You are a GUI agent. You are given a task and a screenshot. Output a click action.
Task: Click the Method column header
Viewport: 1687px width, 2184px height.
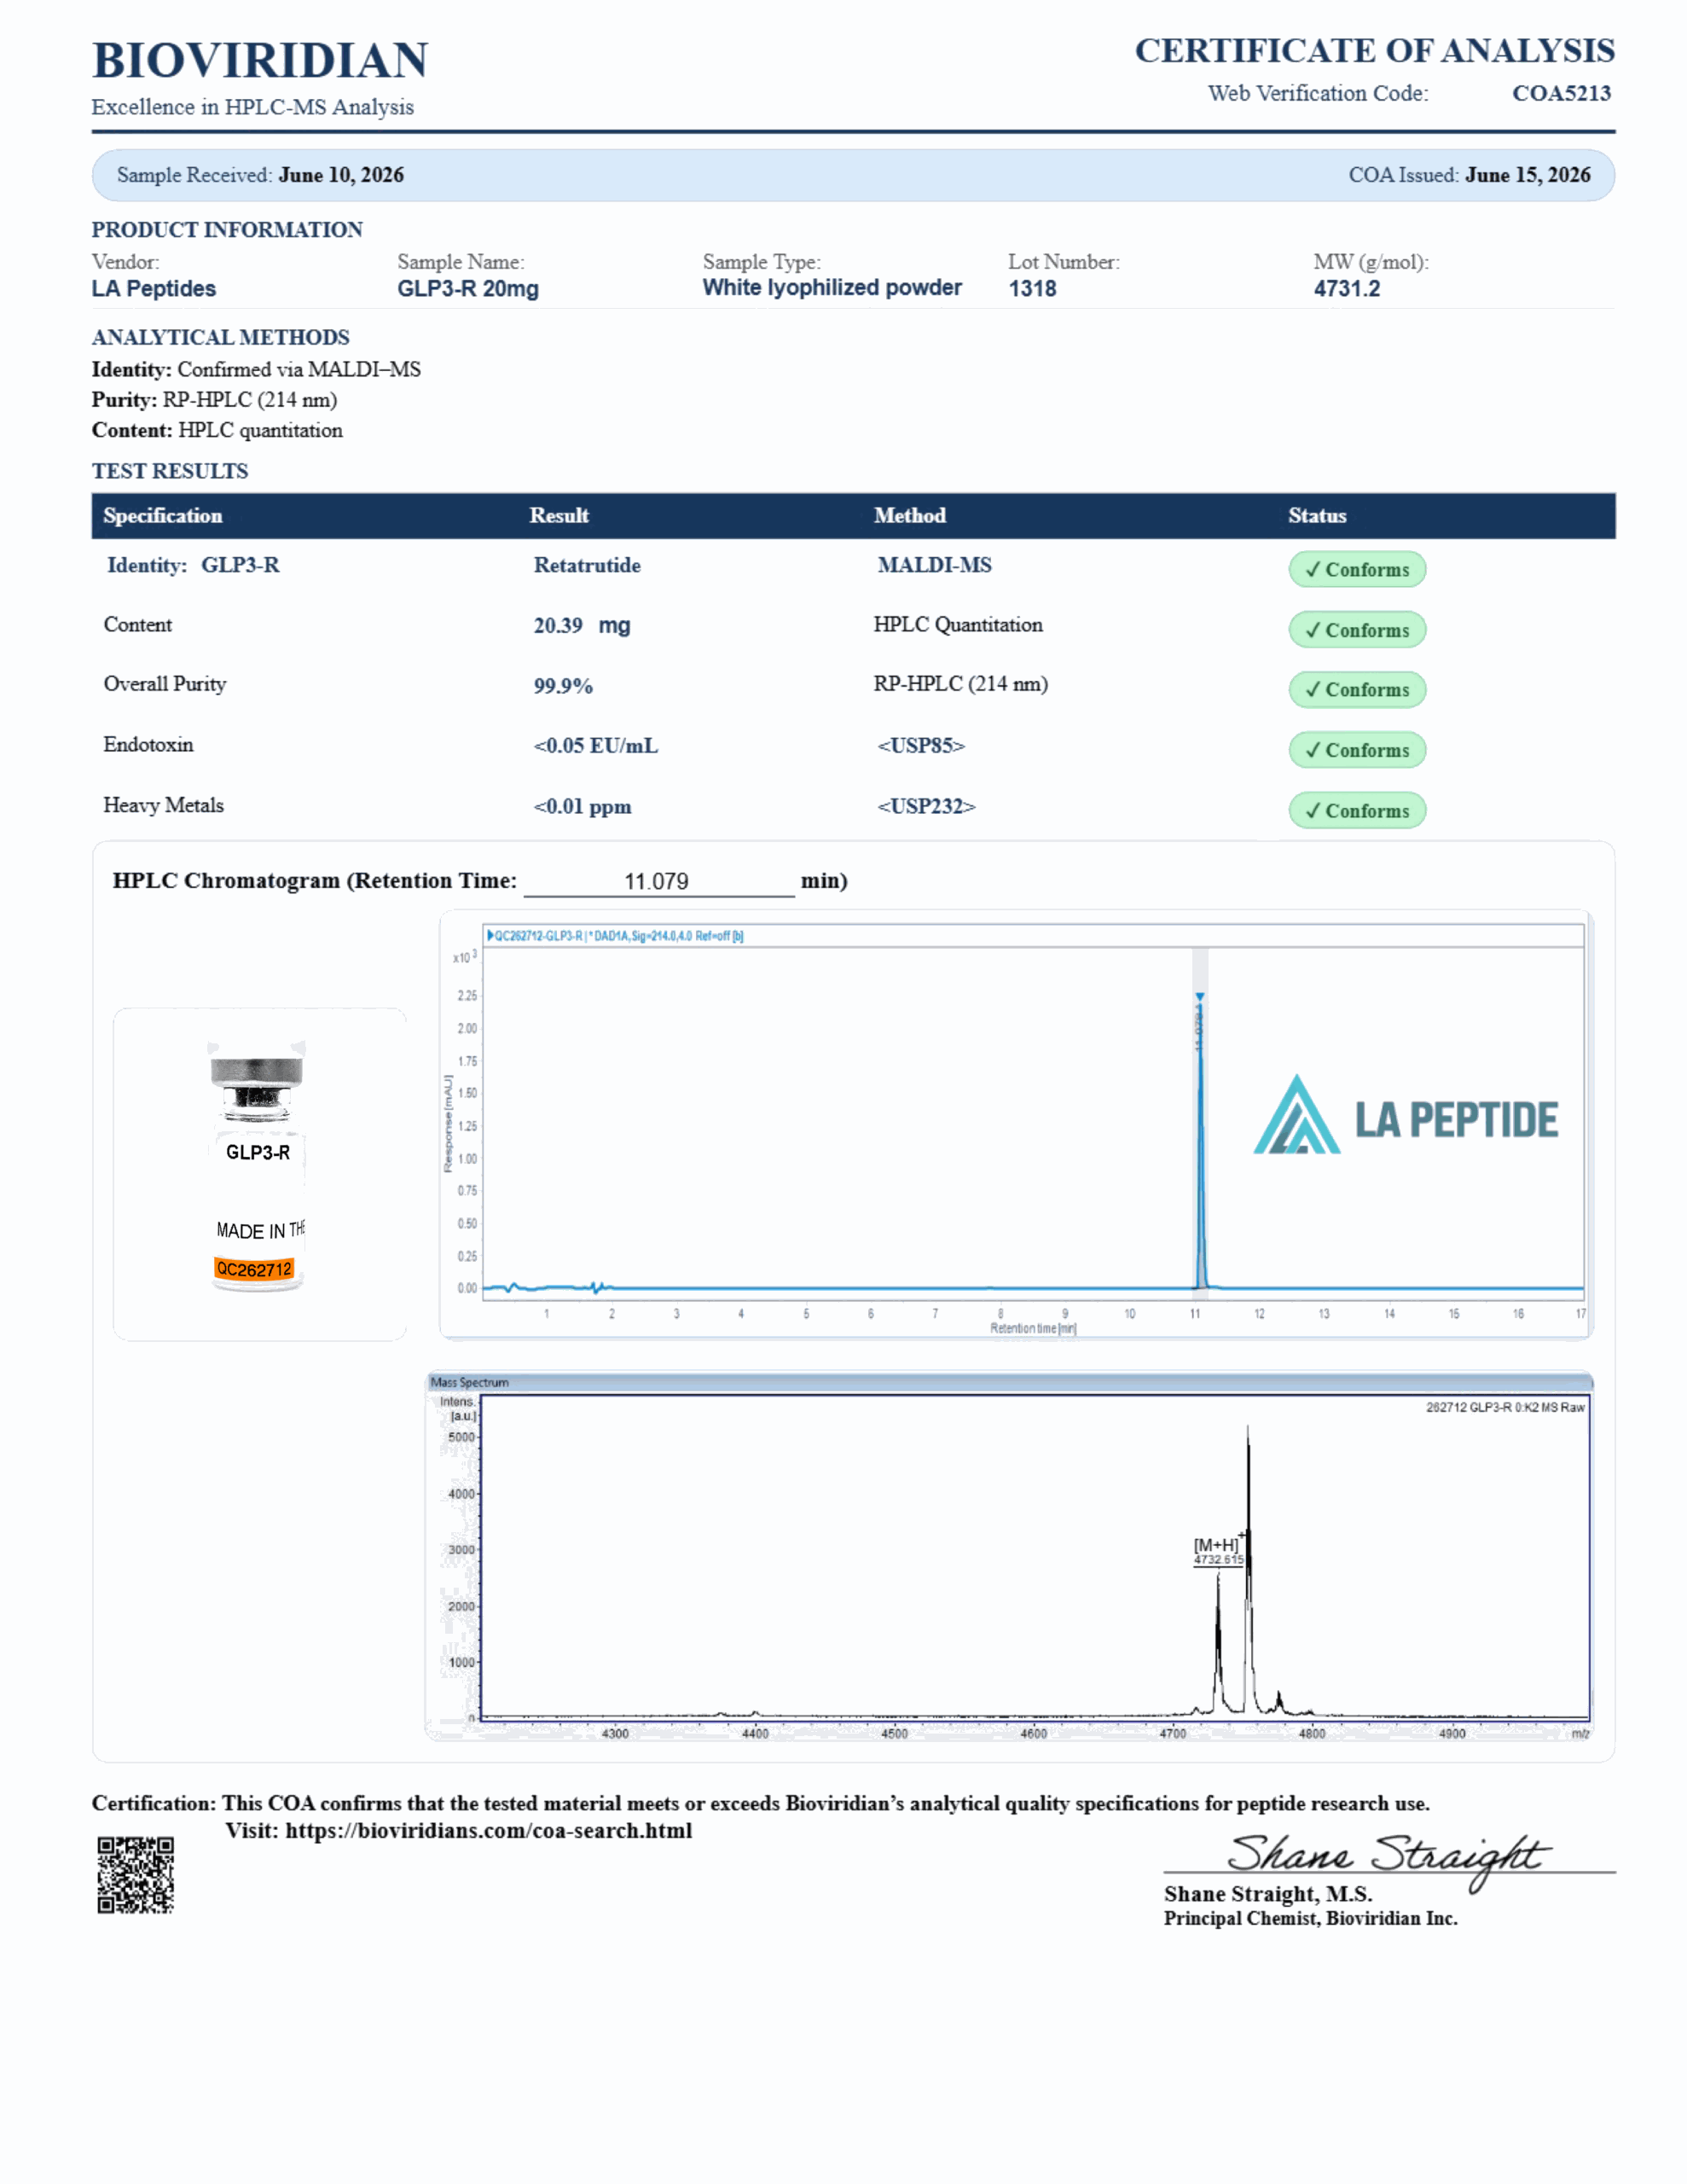pyautogui.click(x=910, y=516)
